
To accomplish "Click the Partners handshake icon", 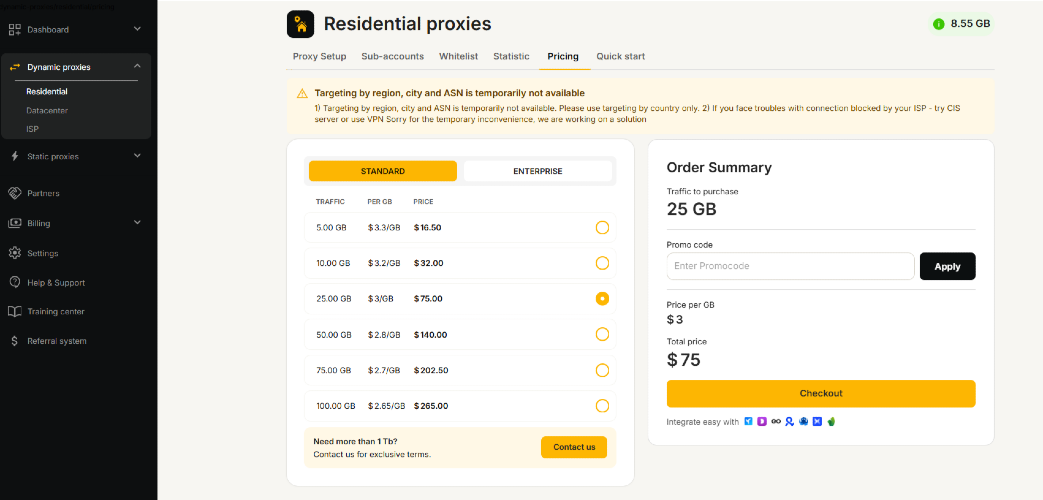I will coord(15,193).
